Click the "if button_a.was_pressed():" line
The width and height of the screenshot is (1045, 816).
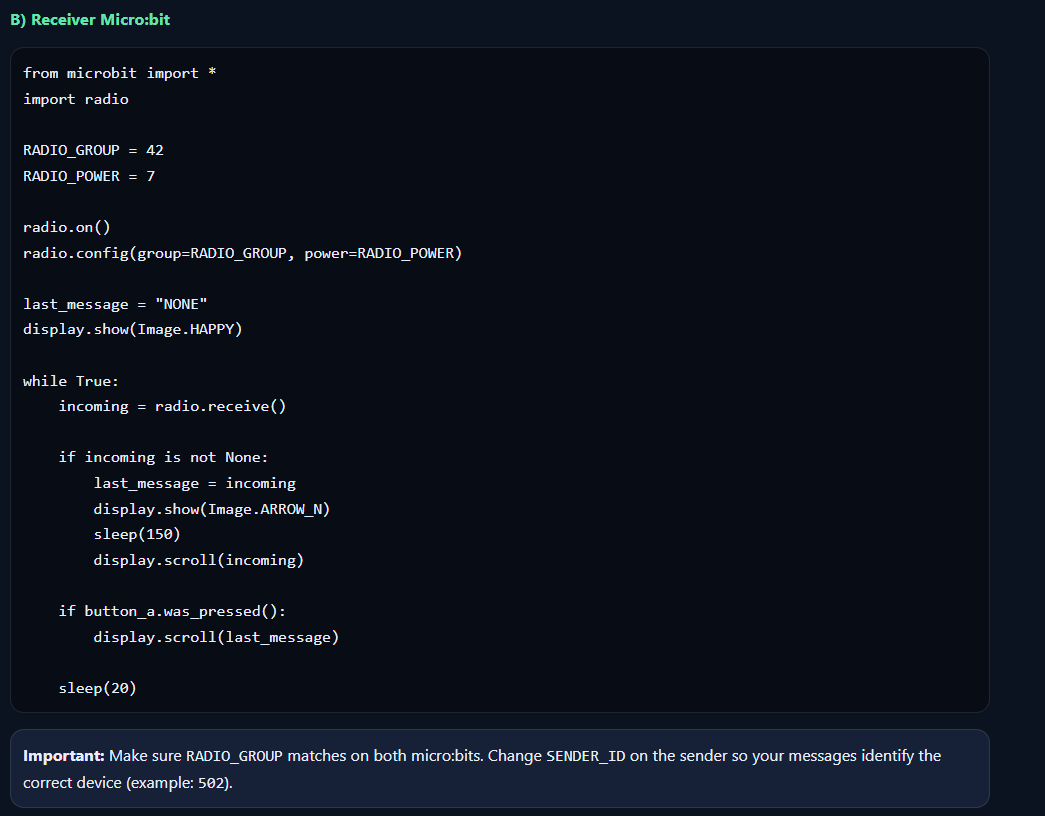[172, 611]
